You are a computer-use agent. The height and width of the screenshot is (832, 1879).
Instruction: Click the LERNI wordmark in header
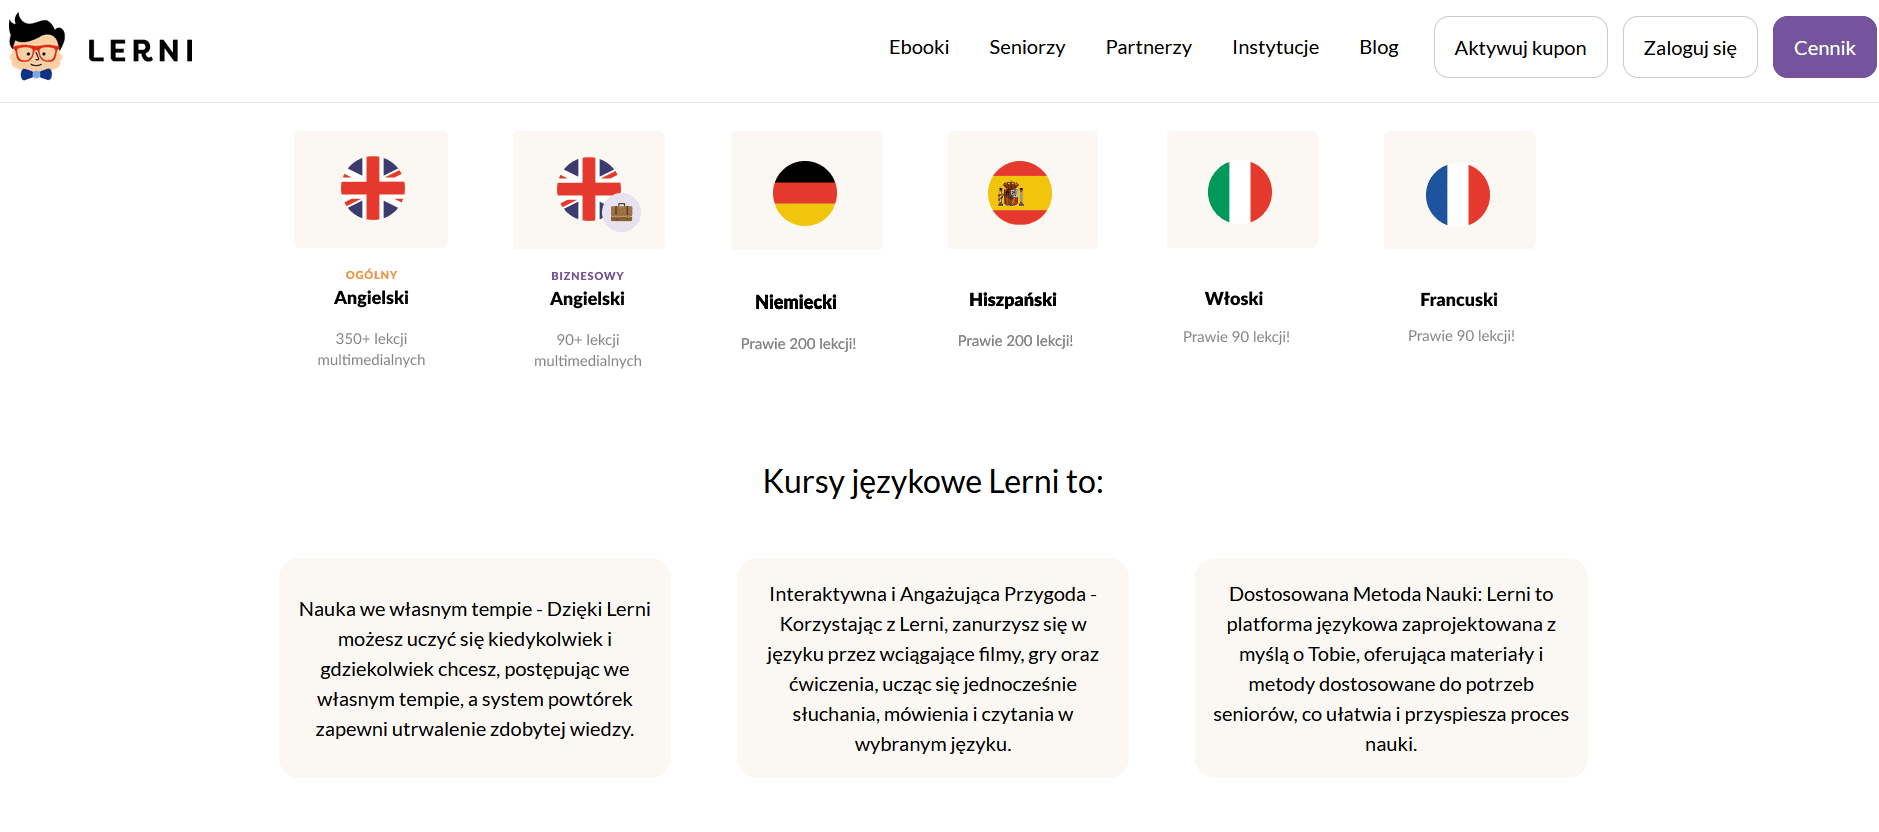point(141,51)
